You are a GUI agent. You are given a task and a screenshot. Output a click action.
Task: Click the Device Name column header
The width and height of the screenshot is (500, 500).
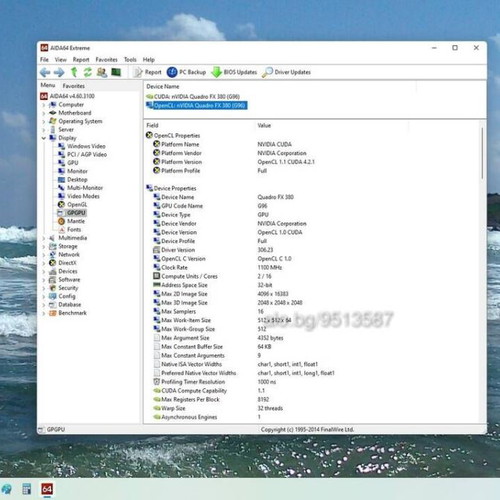pos(163,86)
